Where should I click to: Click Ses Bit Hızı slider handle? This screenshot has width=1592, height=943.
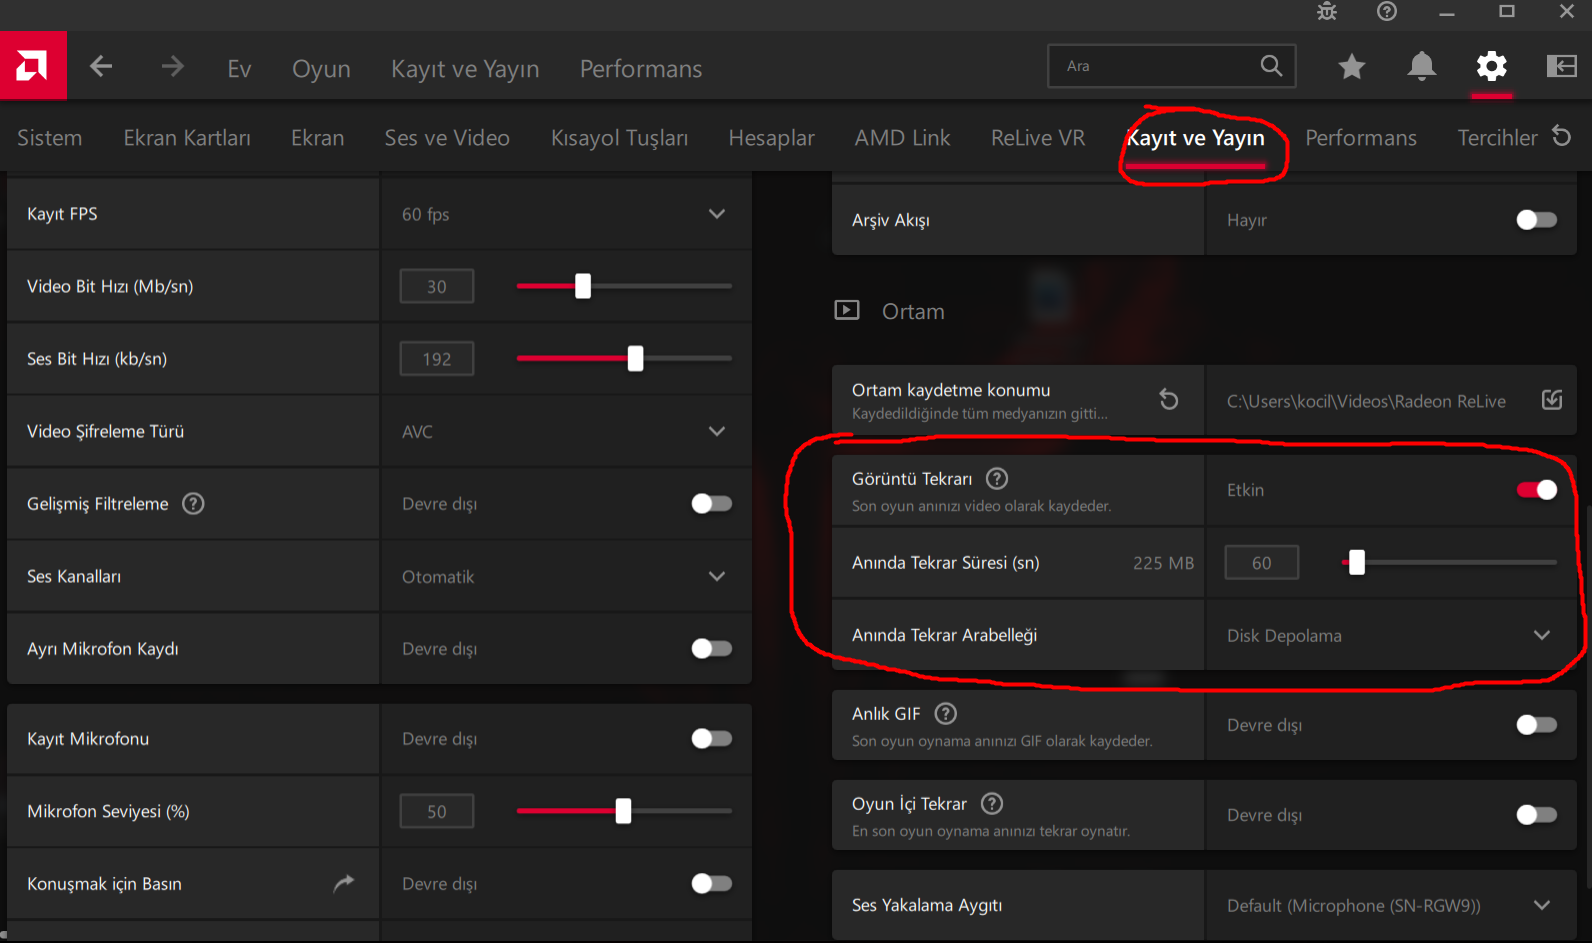click(x=635, y=358)
